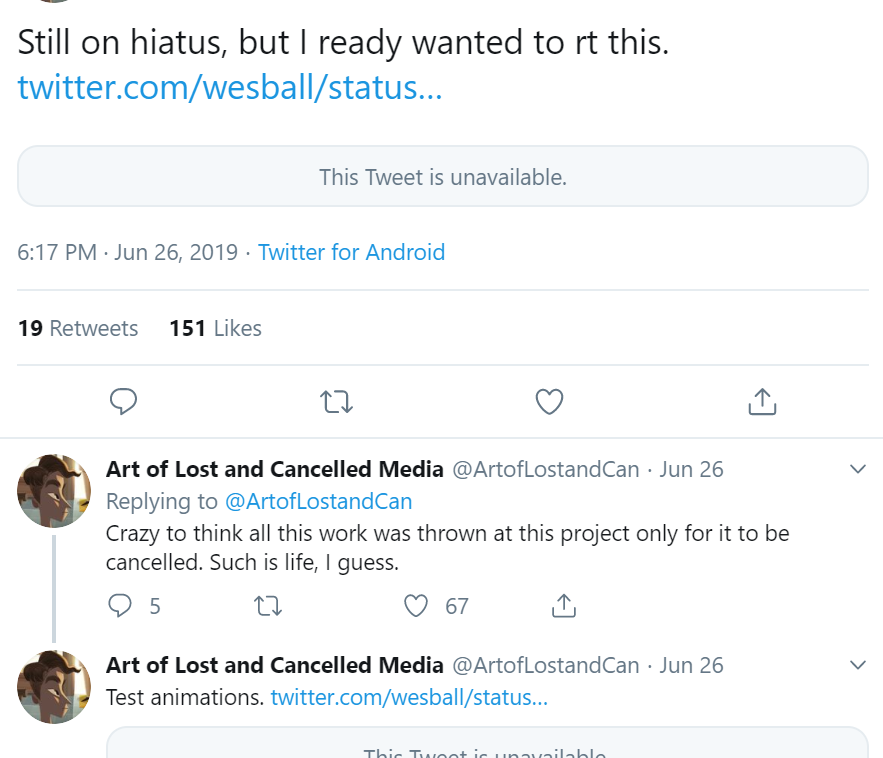
Task: Click the @ArtofLostandCan mention in 'Replying to'
Action: click(319, 501)
